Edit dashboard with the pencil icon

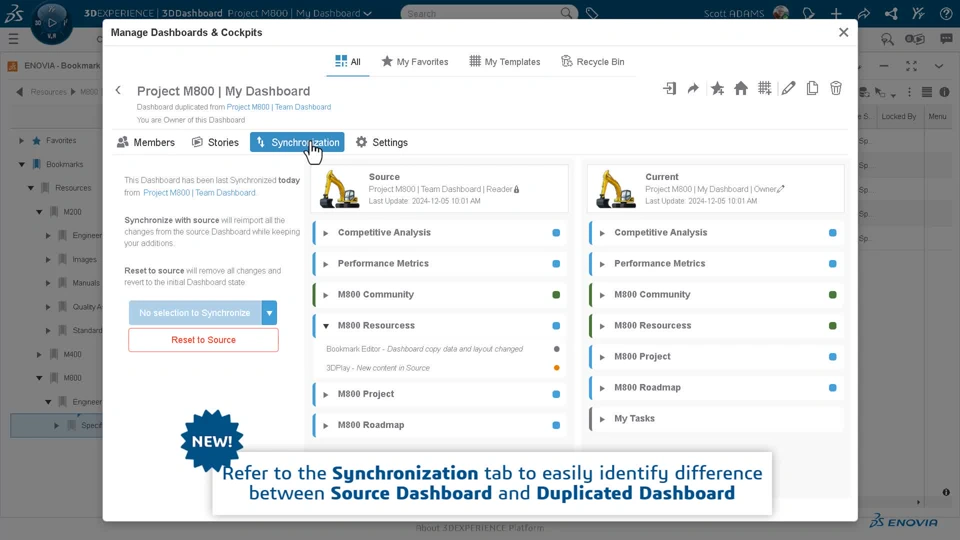click(789, 88)
